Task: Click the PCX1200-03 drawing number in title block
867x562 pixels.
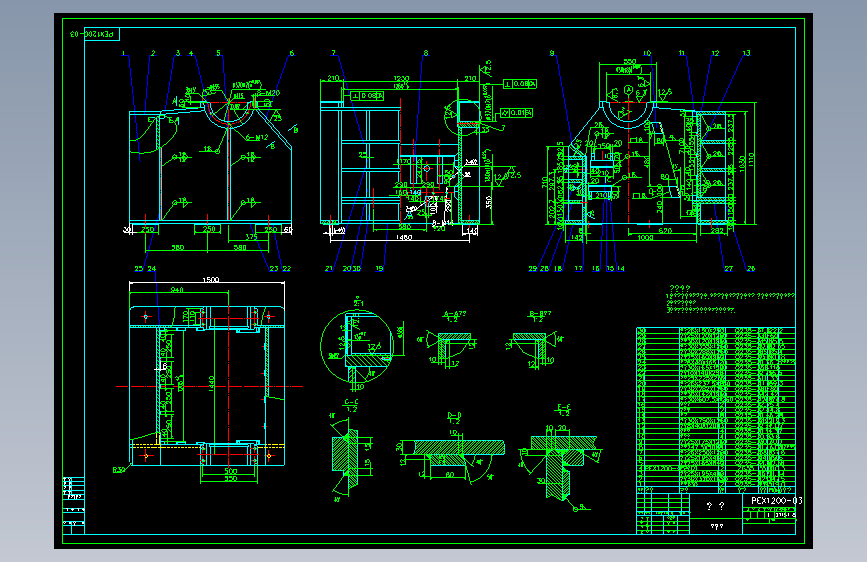Action: coord(776,501)
